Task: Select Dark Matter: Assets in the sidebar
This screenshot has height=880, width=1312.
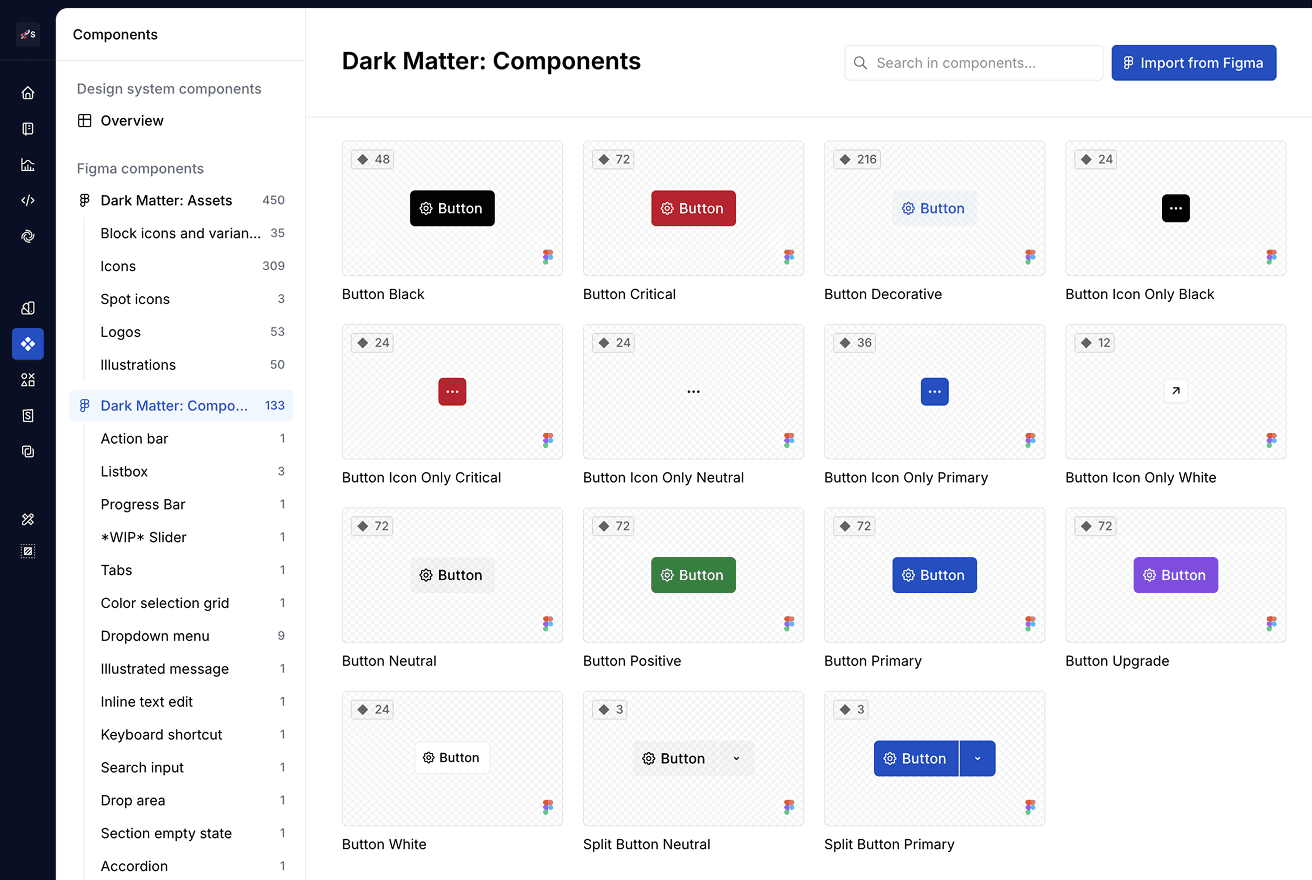Action: click(181, 200)
